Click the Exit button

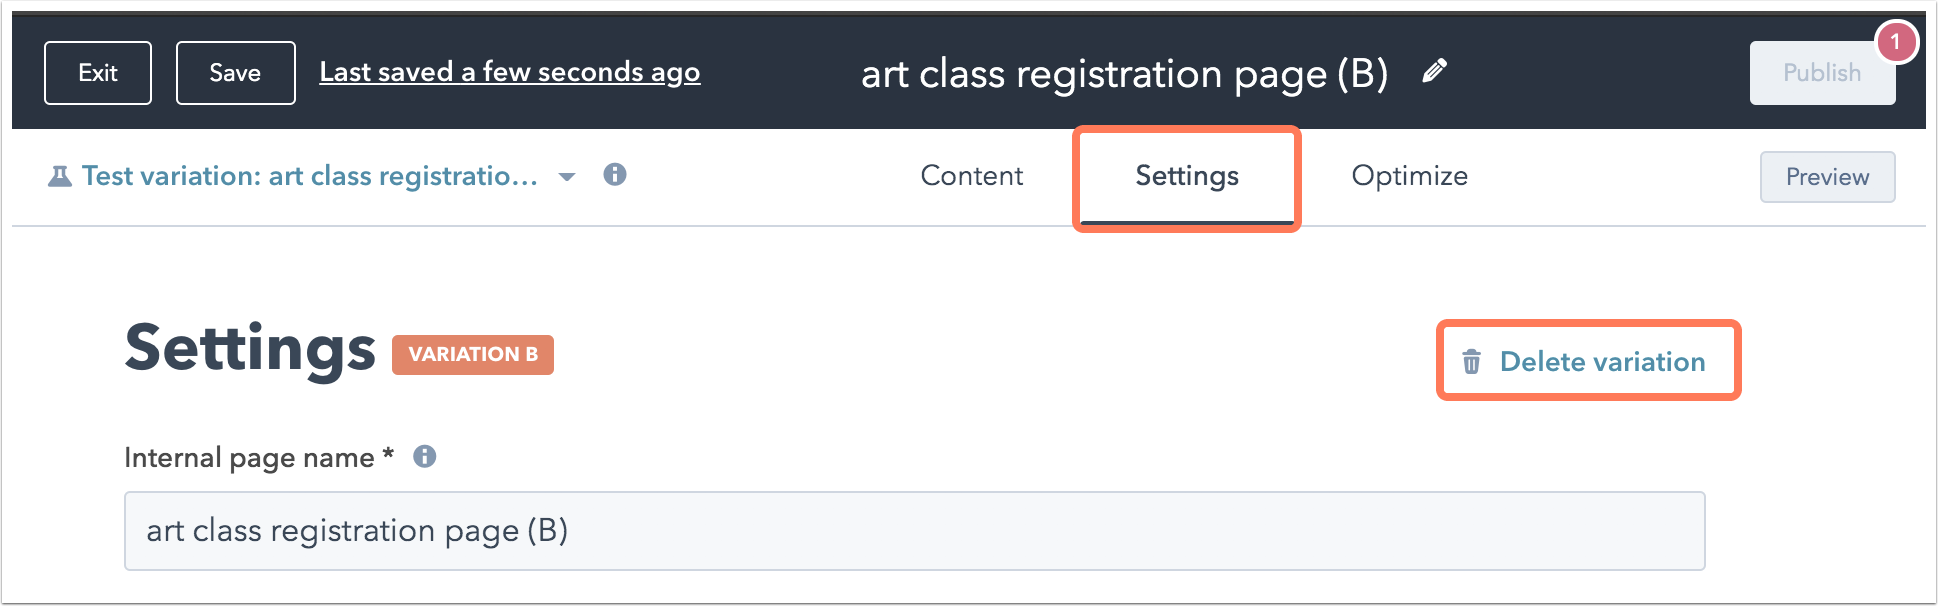pos(98,73)
